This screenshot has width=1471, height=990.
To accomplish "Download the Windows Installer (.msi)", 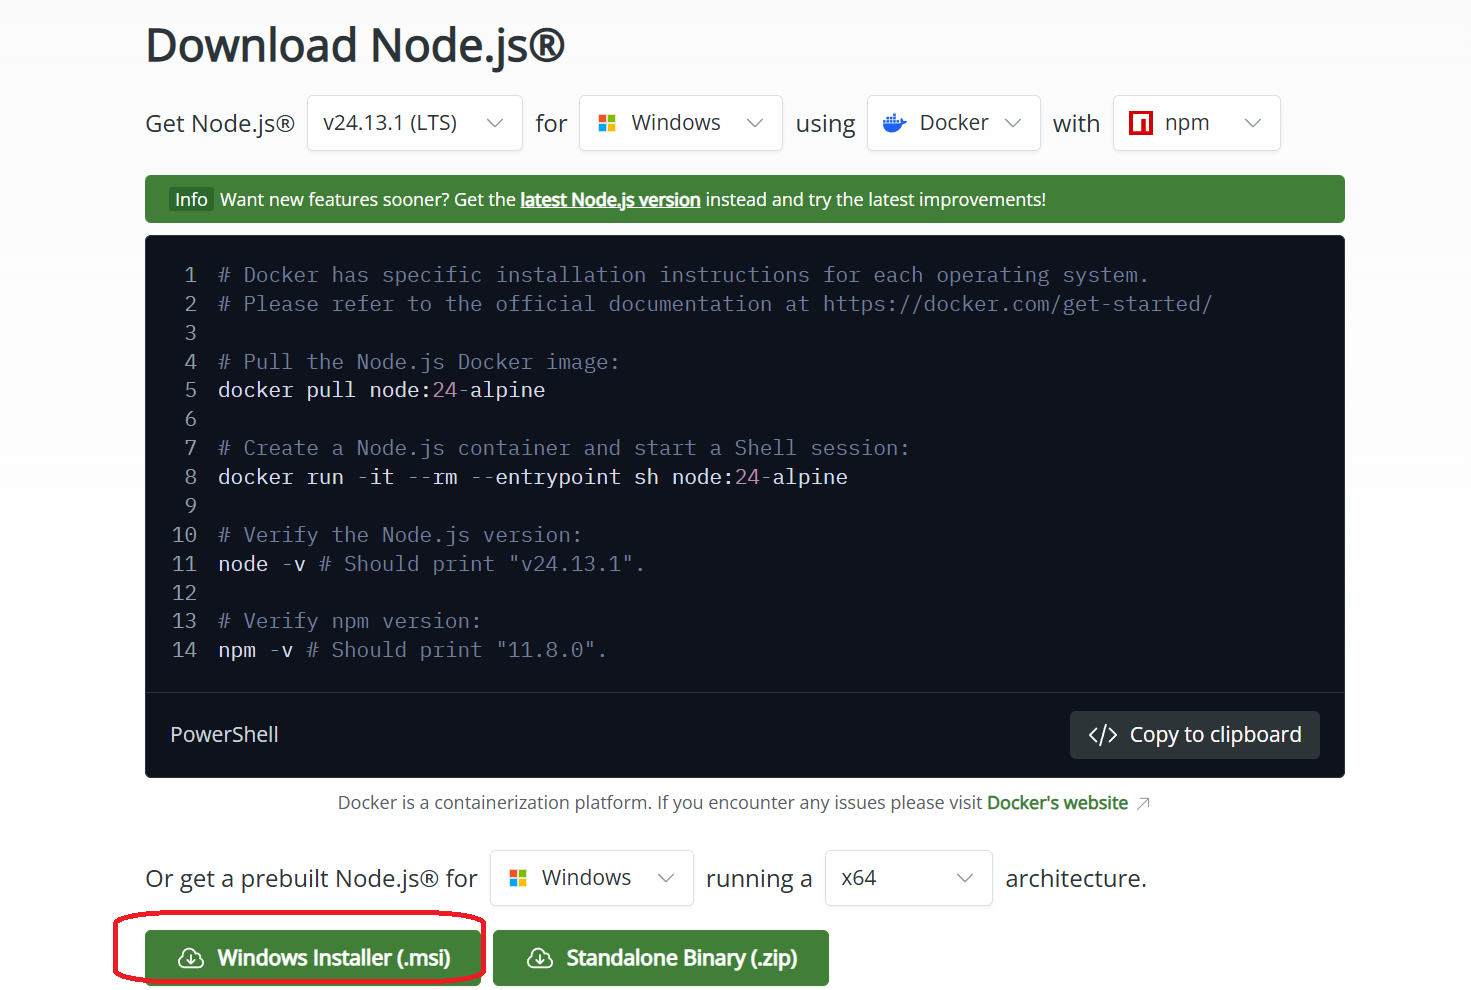I will pos(313,958).
